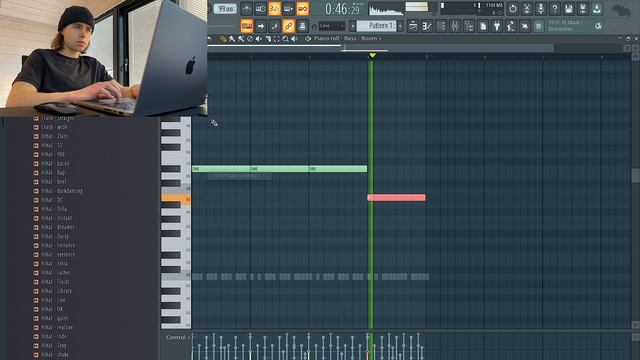This screenshot has width=640, height=360.
Task: Toggle the Browser view icon
Action: tap(469, 26)
